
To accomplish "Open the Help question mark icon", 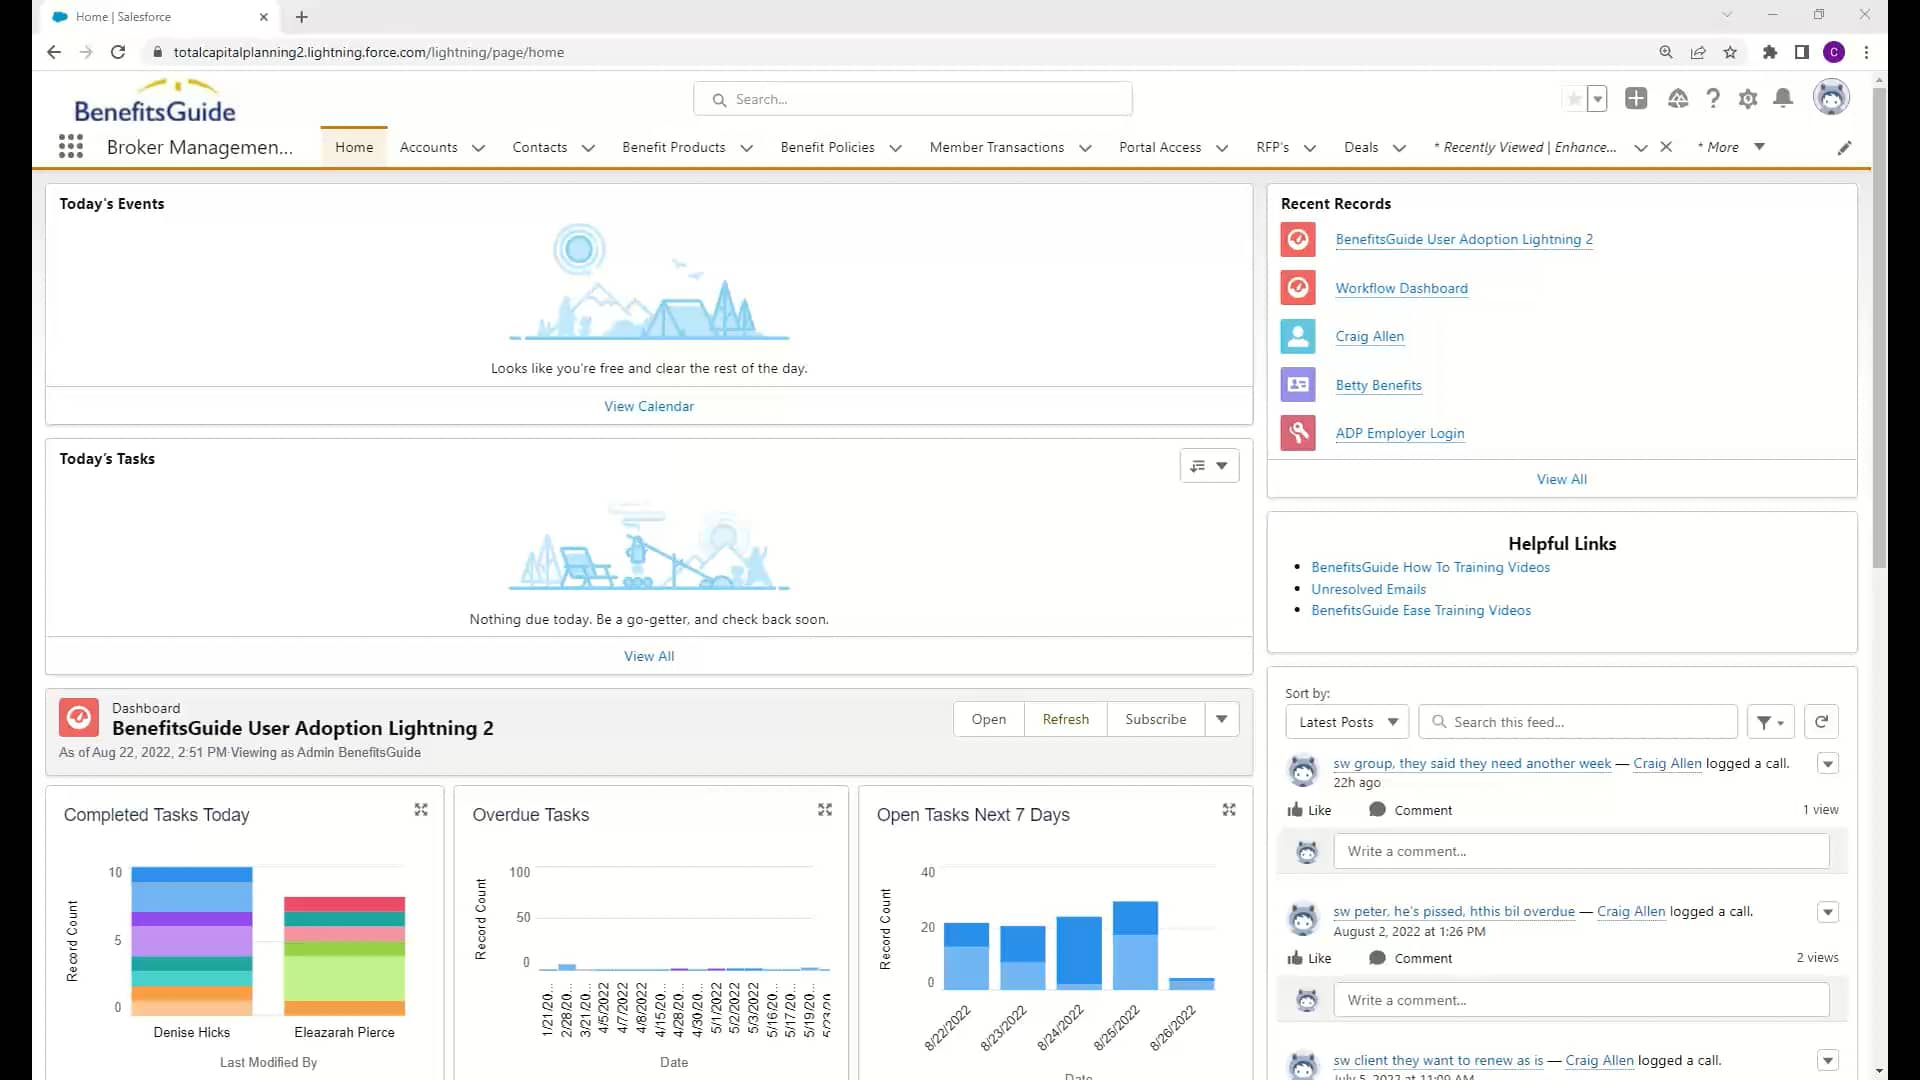I will click(x=1713, y=98).
